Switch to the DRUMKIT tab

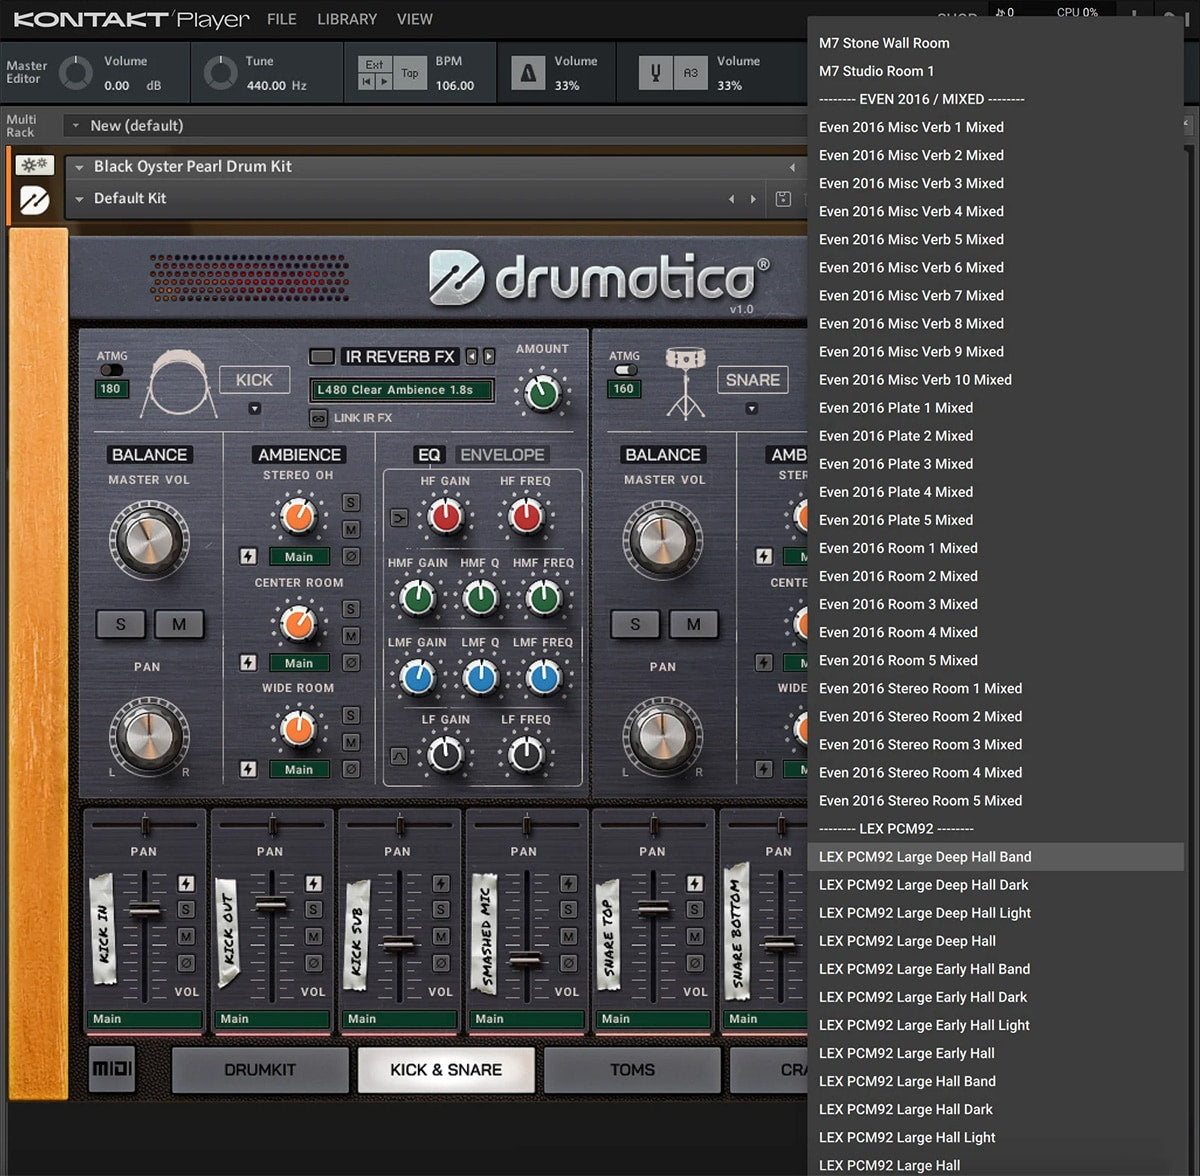click(260, 1070)
